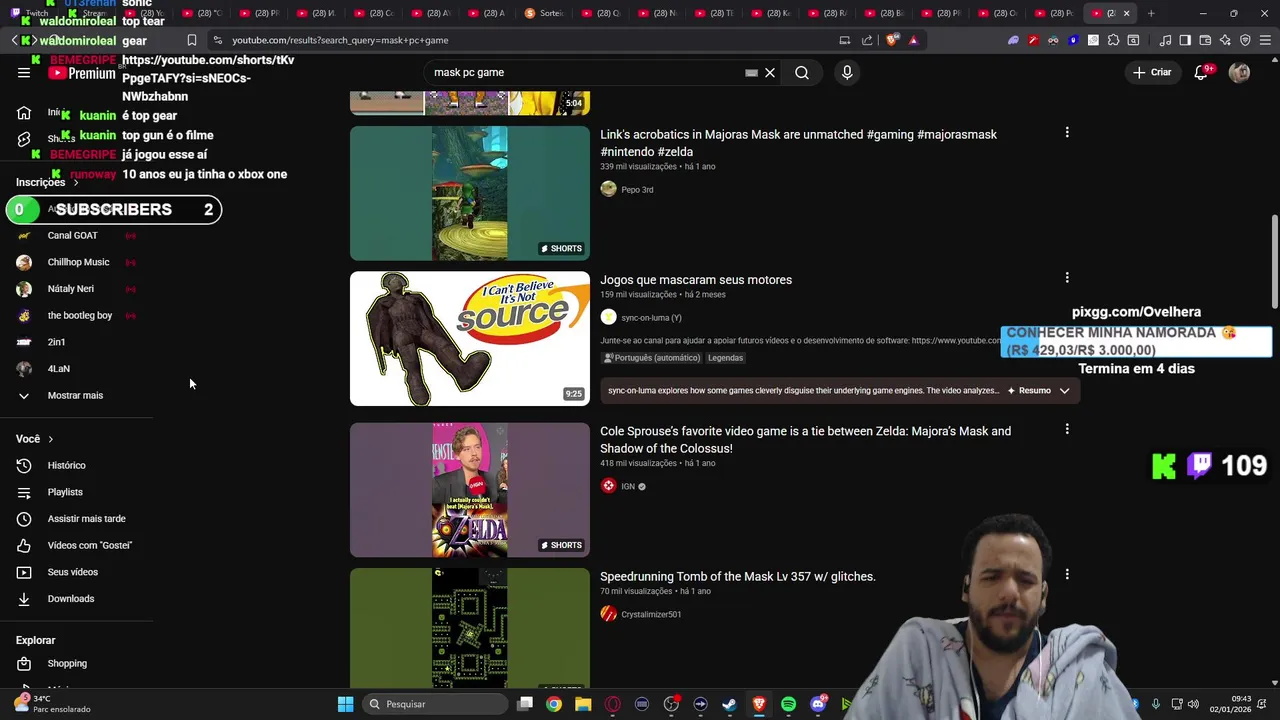Open the Você section chevron
This screenshot has width=1280, height=720.
pyautogui.click(x=50, y=439)
